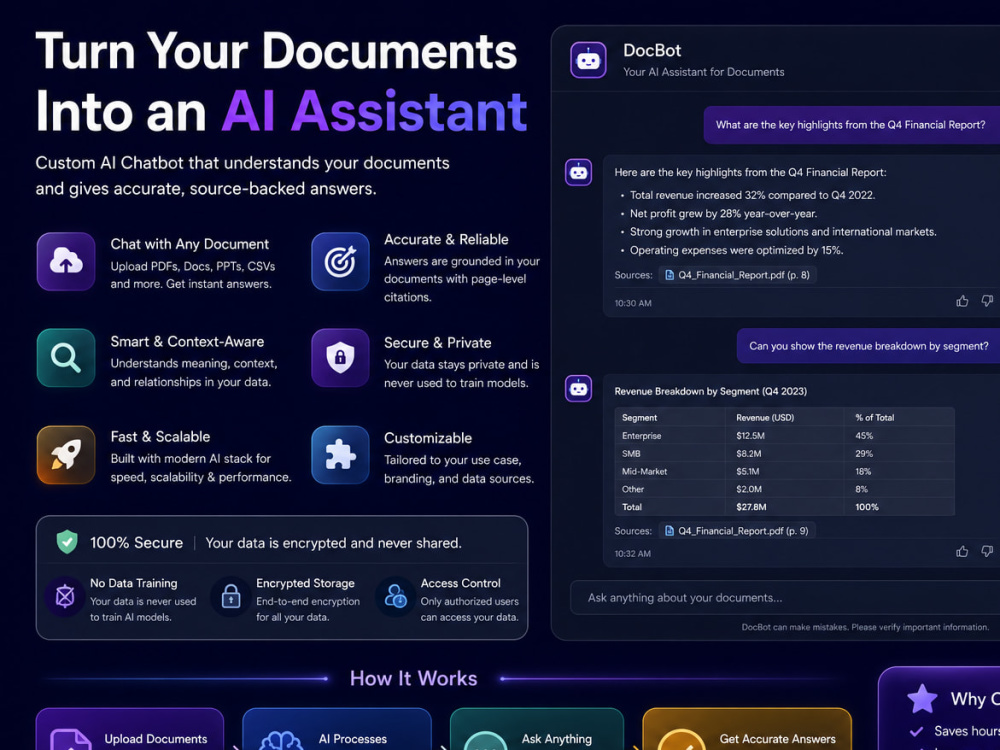Thumbs down the 10:32 AM revenue answer
This screenshot has height=750, width=1000.
[987, 550]
